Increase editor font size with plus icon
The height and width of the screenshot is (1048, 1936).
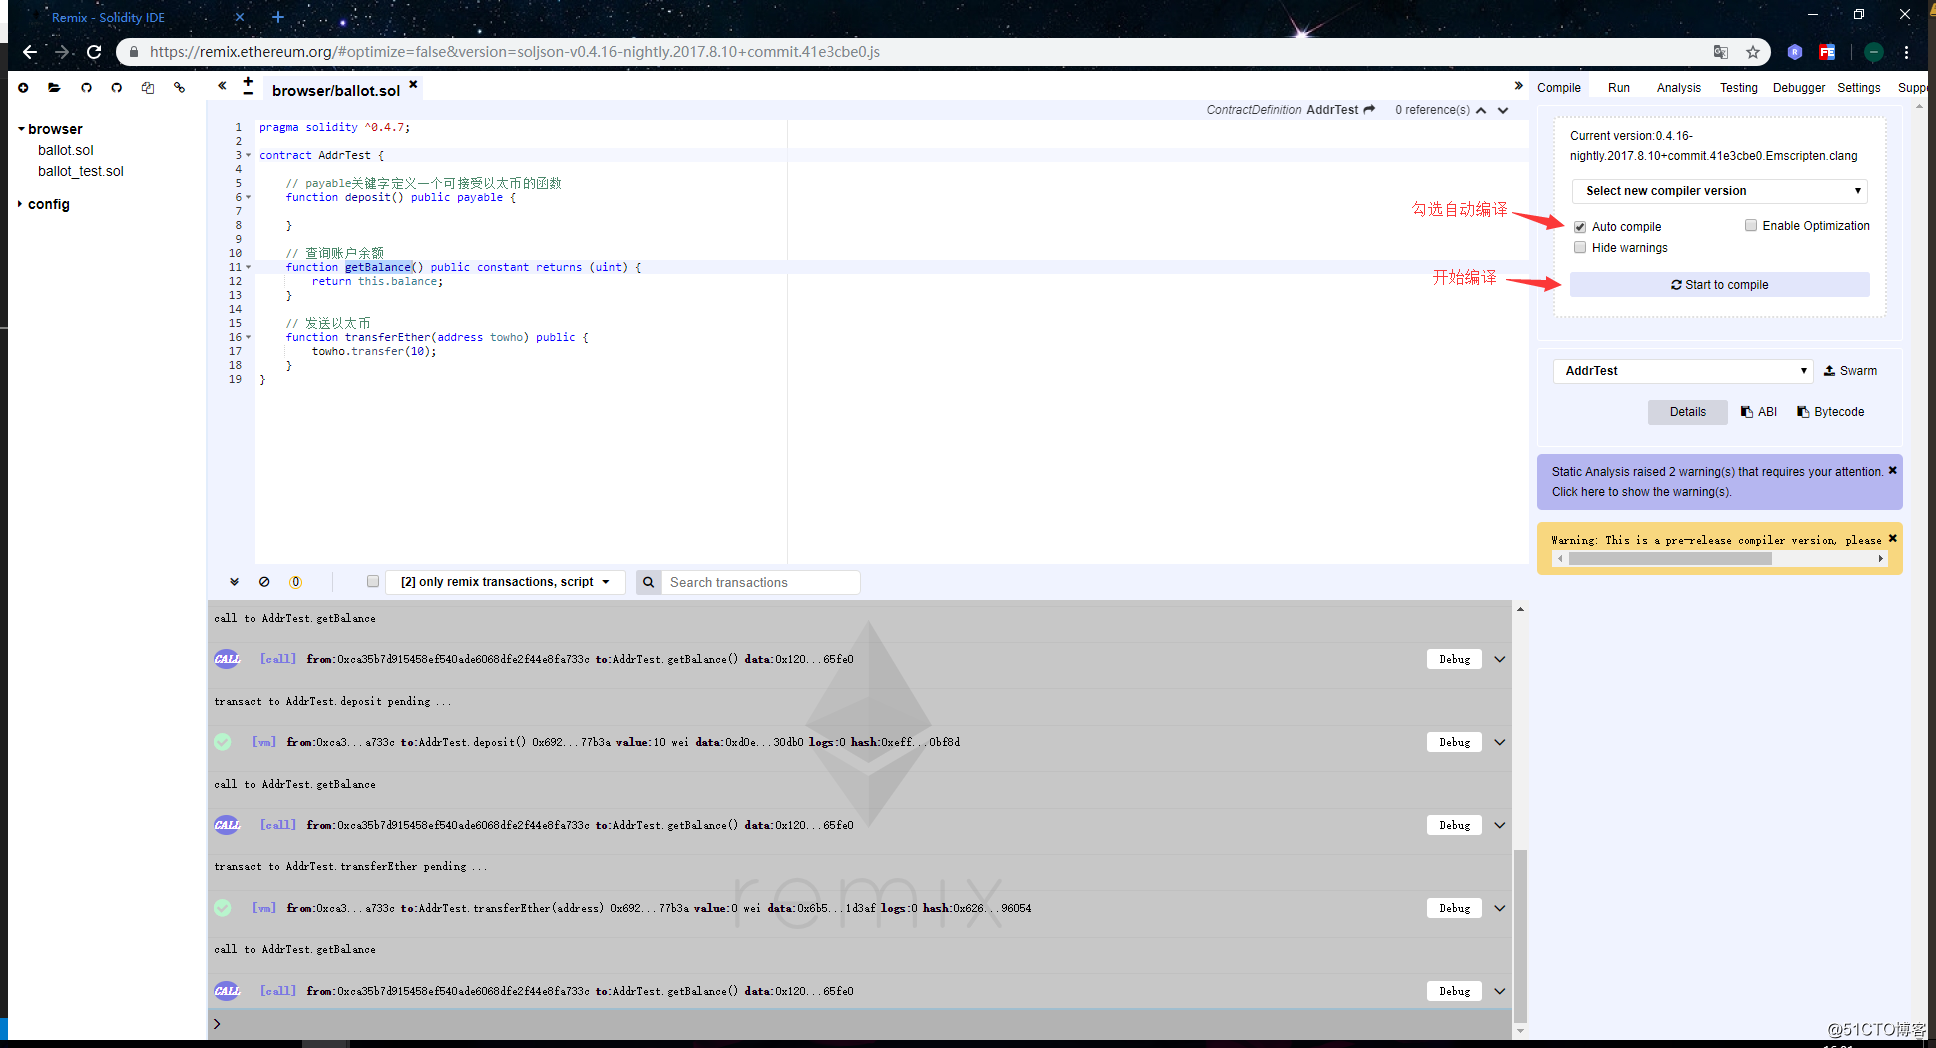[248, 81]
